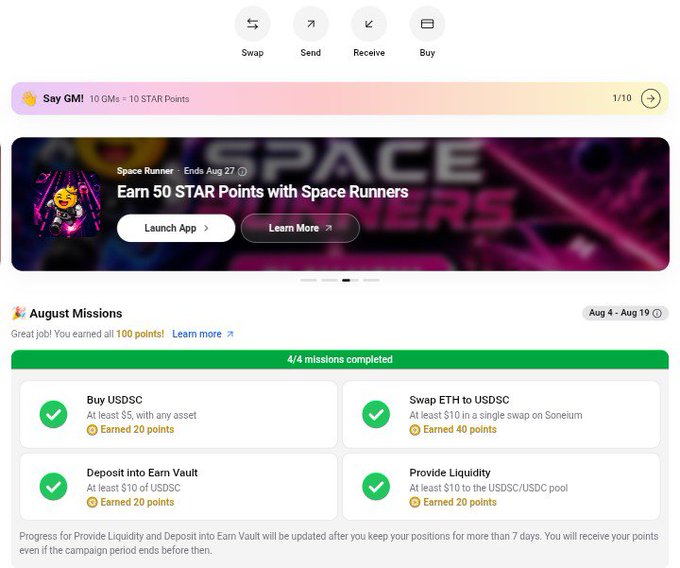This screenshot has width=680, height=568.
Task: Open the Provide Liquidity mission title
Action: [x=450, y=473]
